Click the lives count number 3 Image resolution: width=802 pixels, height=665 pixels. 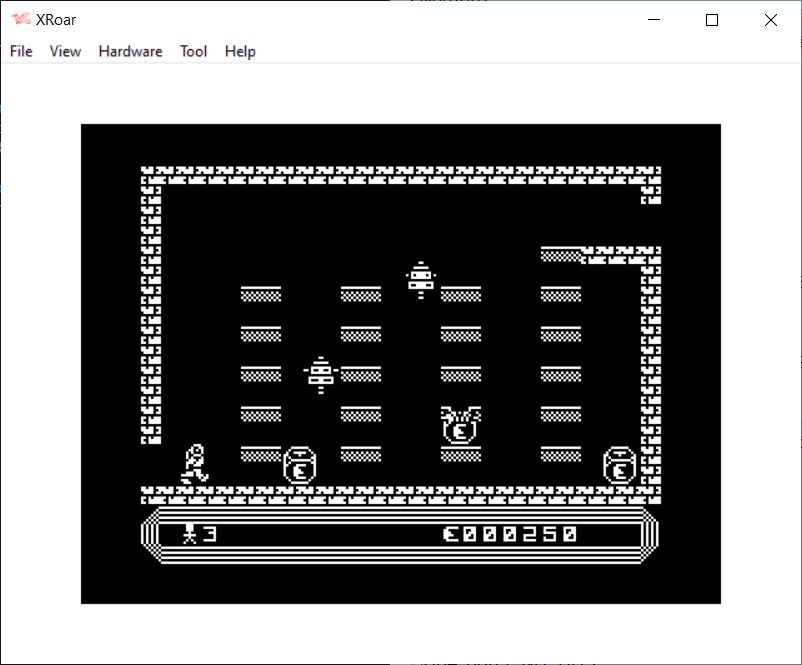(x=209, y=534)
